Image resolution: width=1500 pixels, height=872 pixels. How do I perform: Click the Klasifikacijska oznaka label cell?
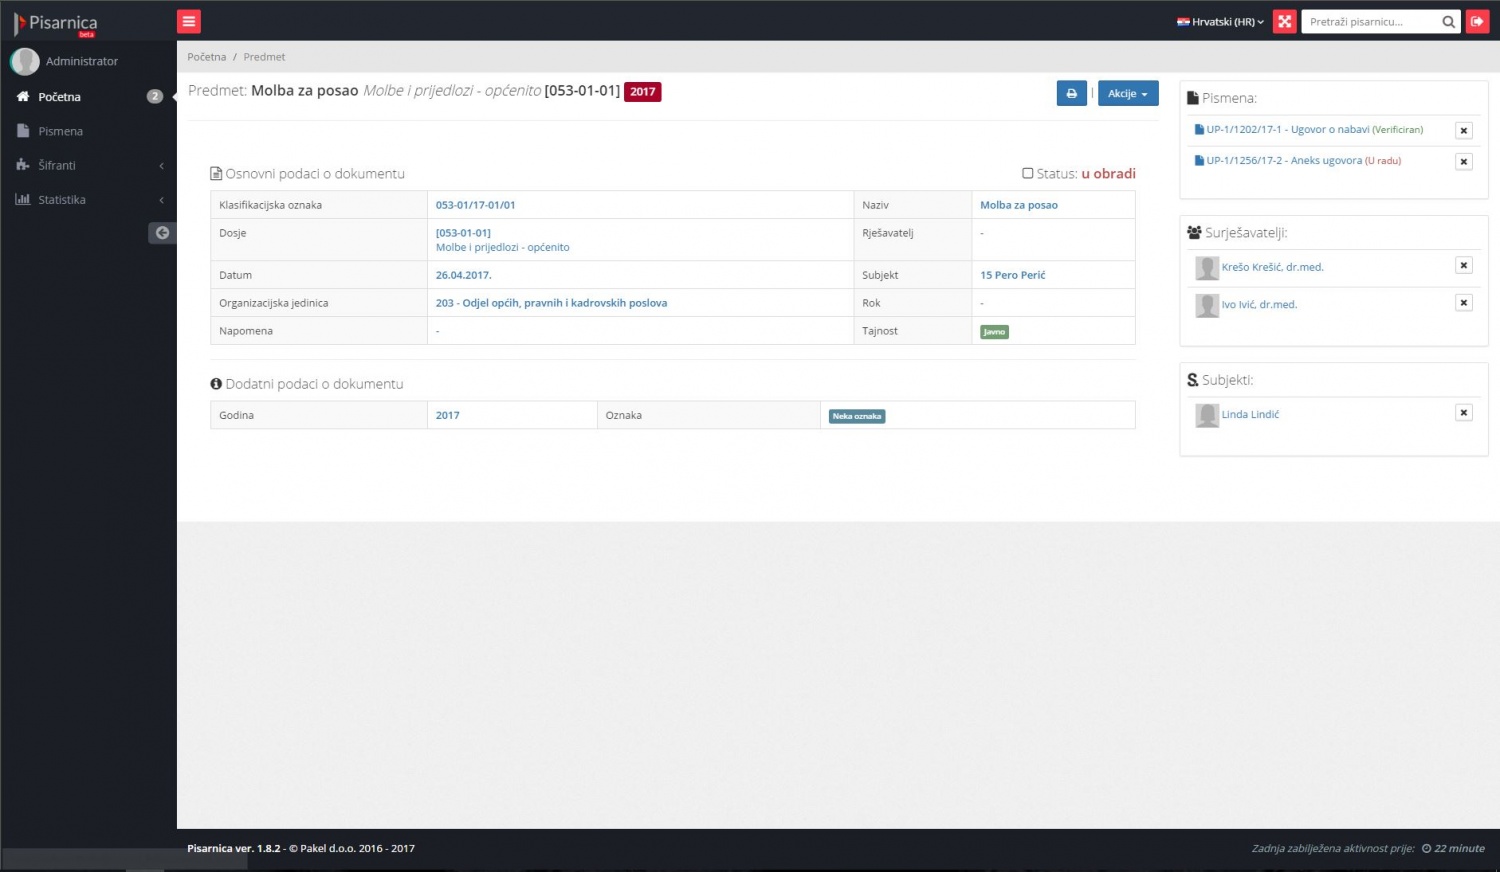click(319, 205)
